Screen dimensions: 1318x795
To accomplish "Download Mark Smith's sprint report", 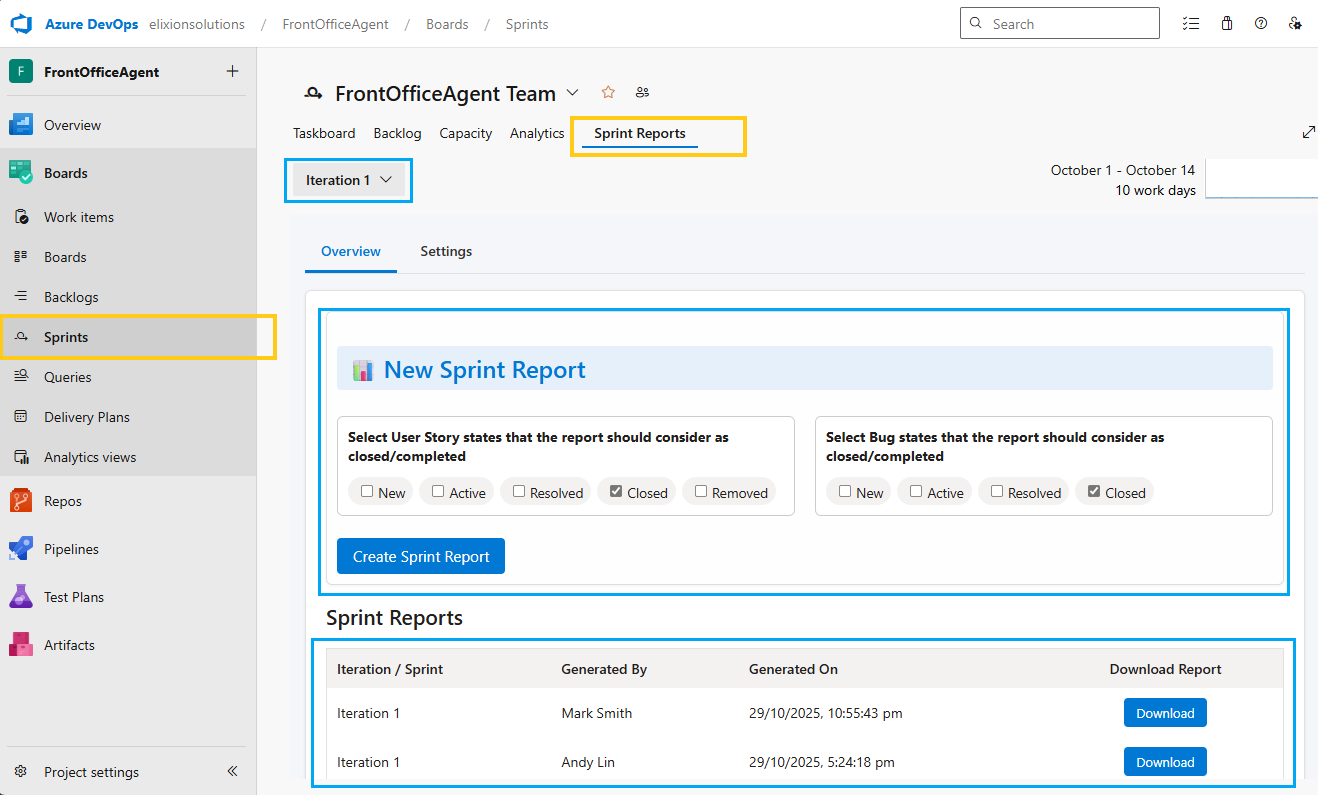I will tap(1165, 713).
